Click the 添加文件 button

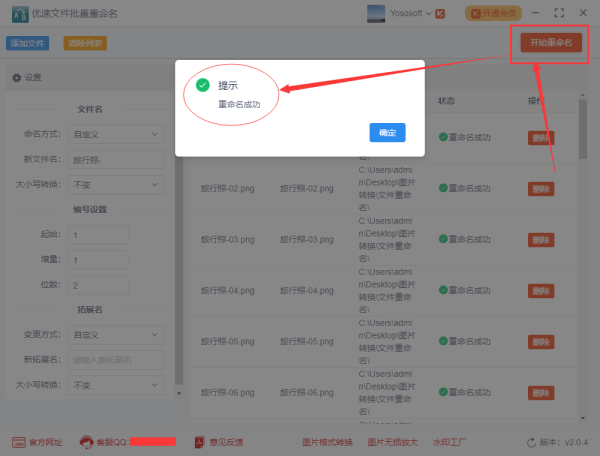28,43
